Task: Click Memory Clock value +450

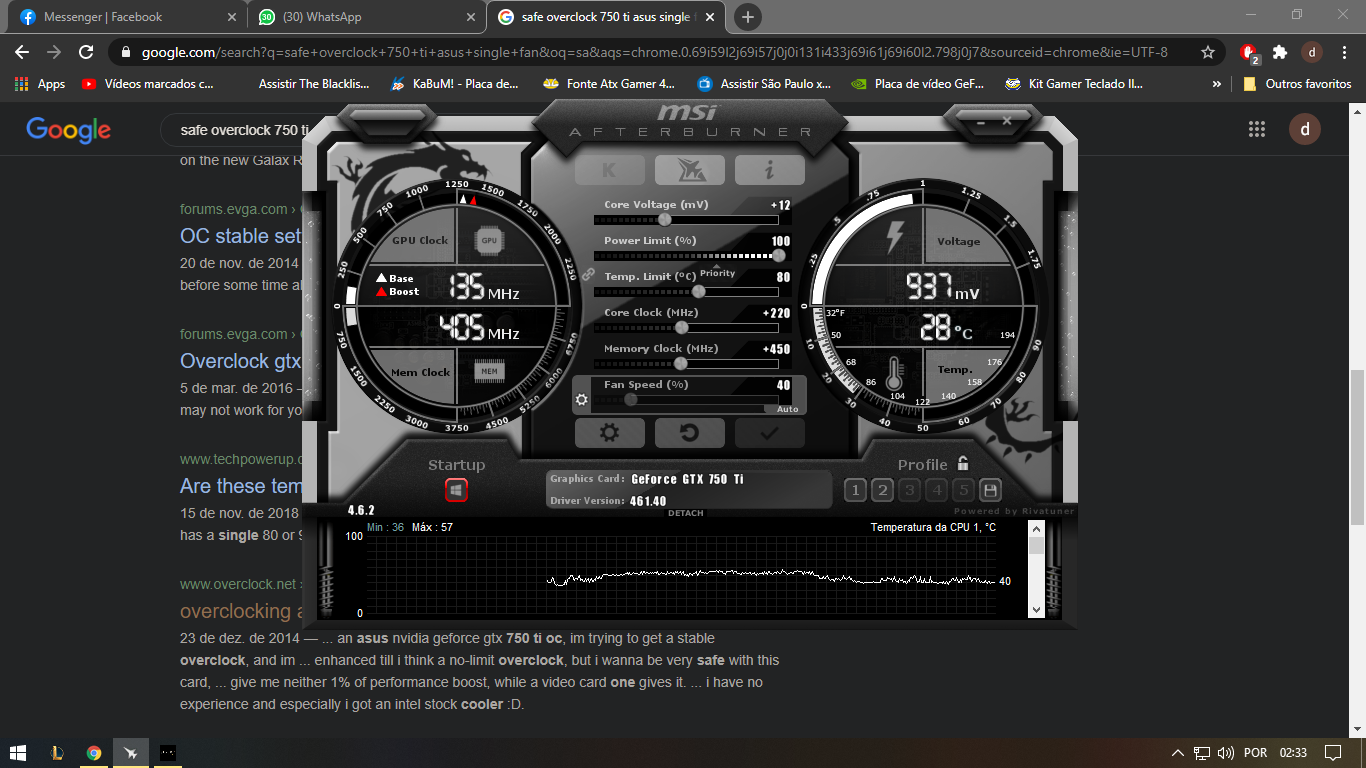Action: (x=776, y=349)
